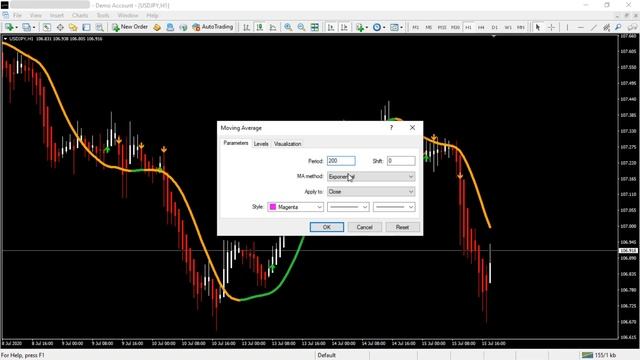
Task: Open the chart templates icon
Action: (394, 27)
